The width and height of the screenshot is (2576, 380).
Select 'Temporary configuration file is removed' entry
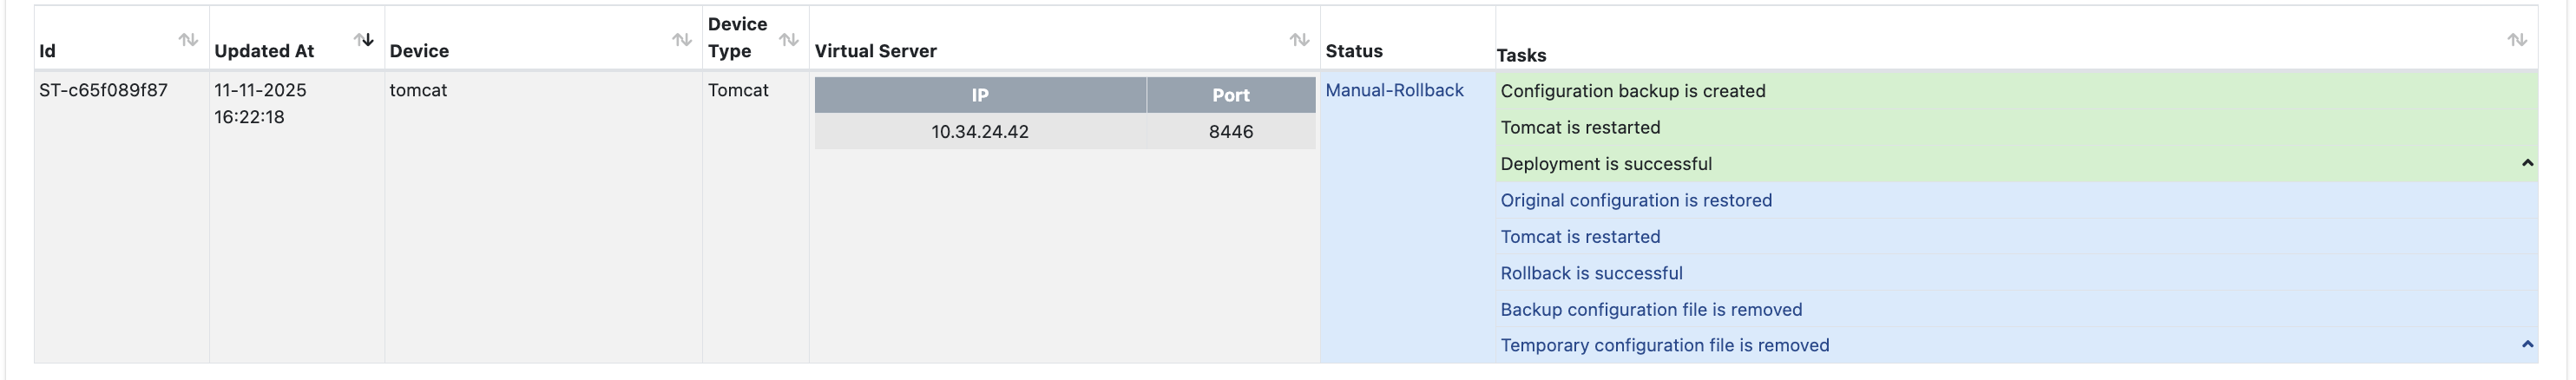[x=1665, y=345]
